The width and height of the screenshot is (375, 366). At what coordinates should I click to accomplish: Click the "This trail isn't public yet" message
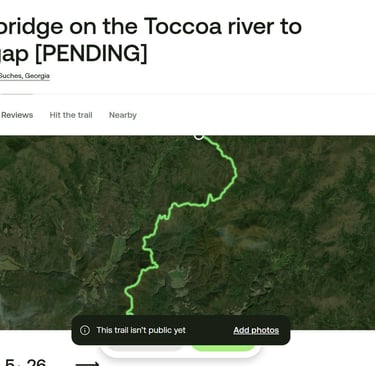point(141,330)
